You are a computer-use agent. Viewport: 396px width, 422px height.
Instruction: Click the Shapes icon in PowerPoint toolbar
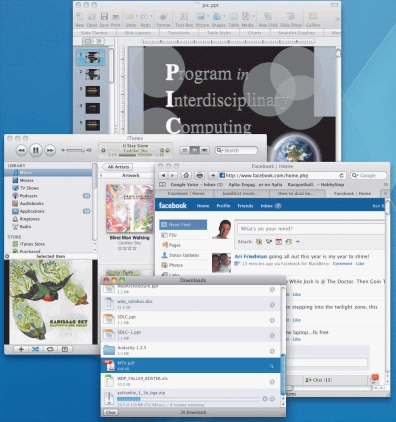click(217, 16)
